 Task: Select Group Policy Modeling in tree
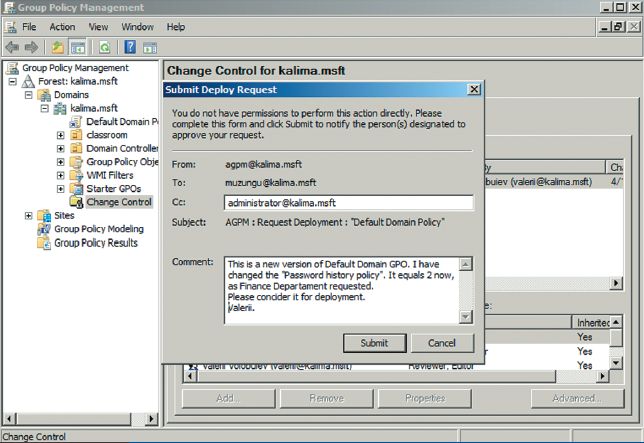(x=98, y=229)
